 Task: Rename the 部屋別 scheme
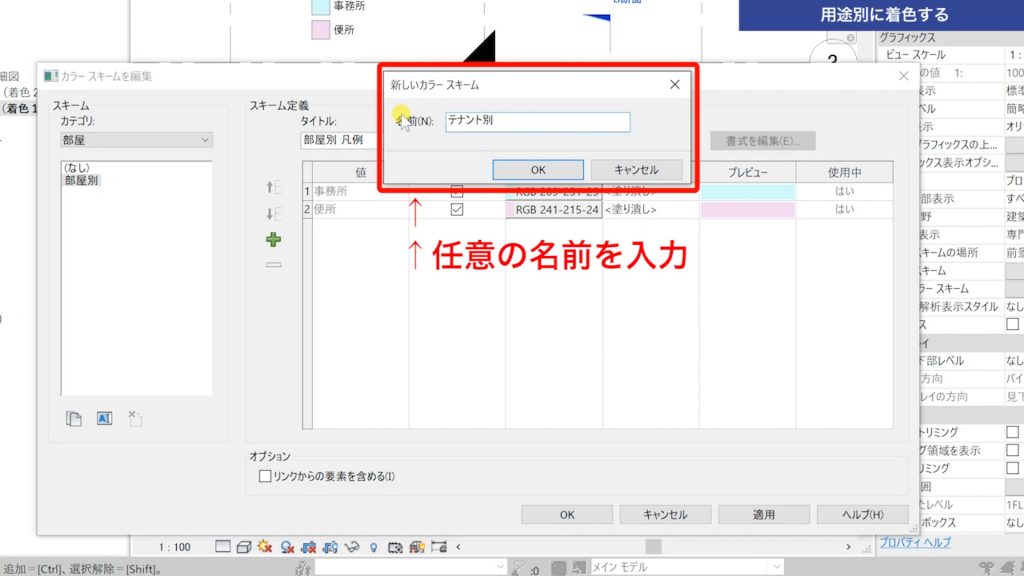click(104, 418)
